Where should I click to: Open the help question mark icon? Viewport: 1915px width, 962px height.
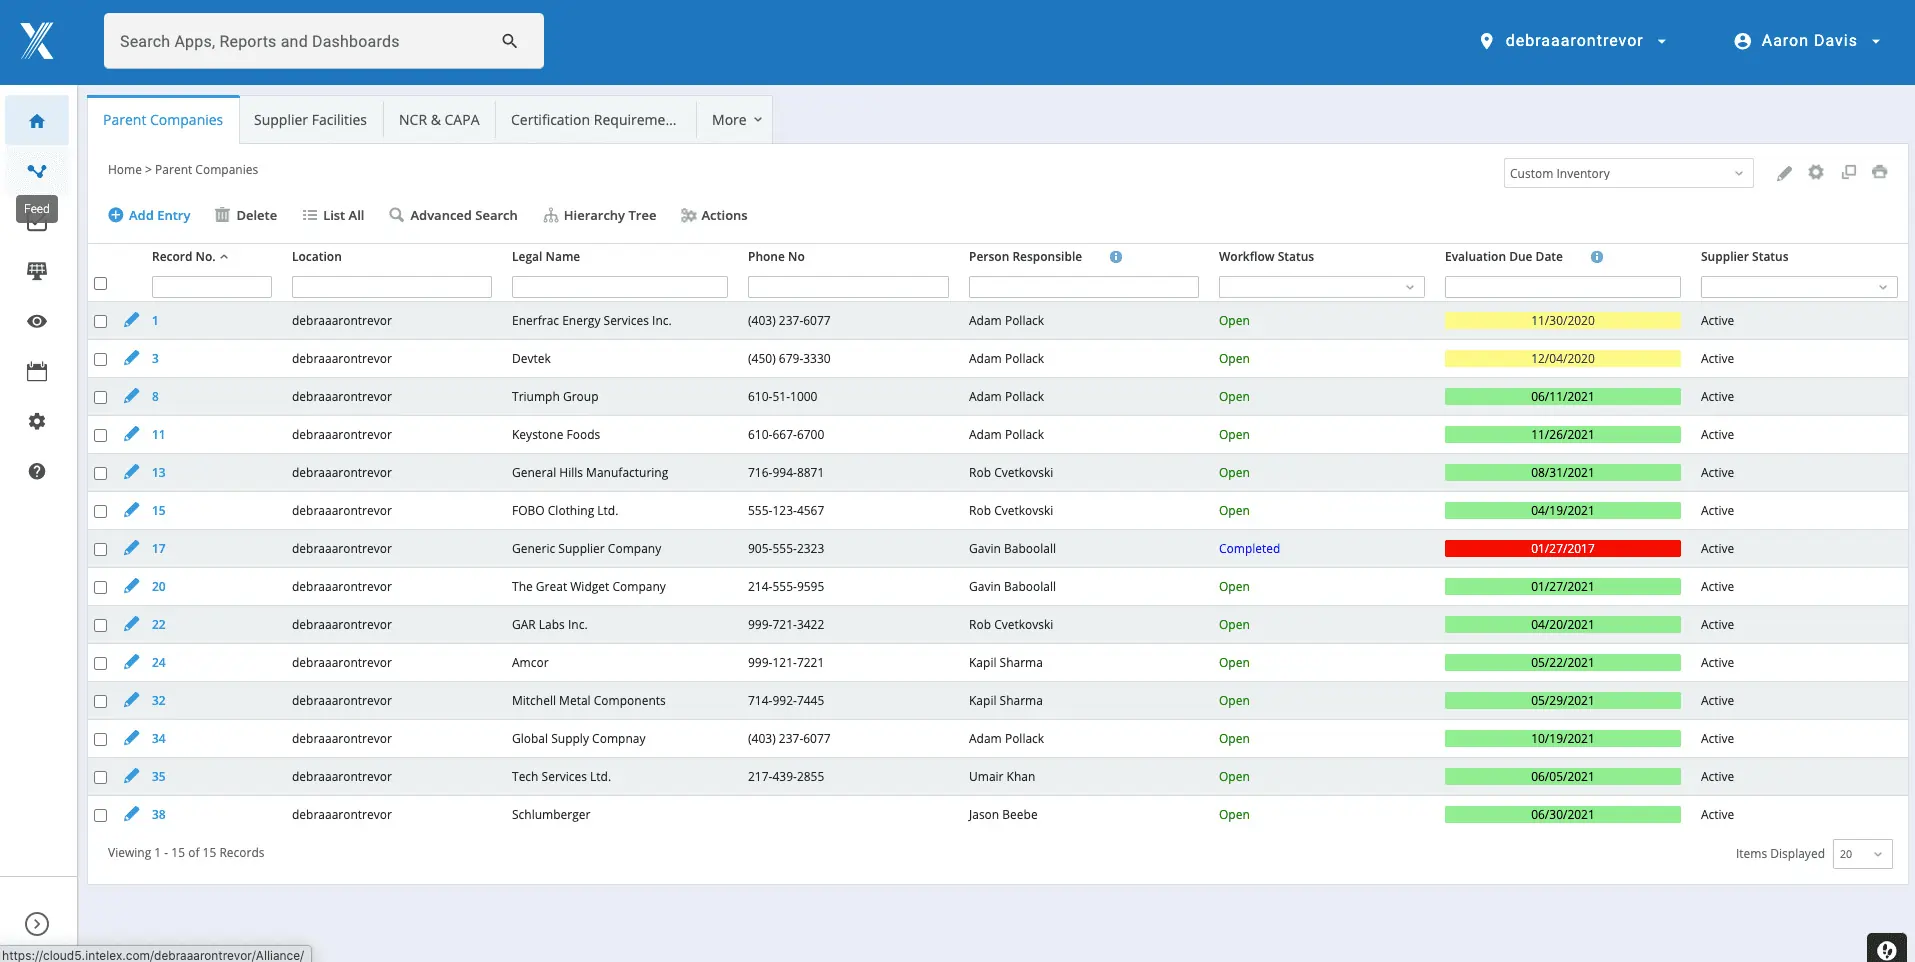pos(37,471)
